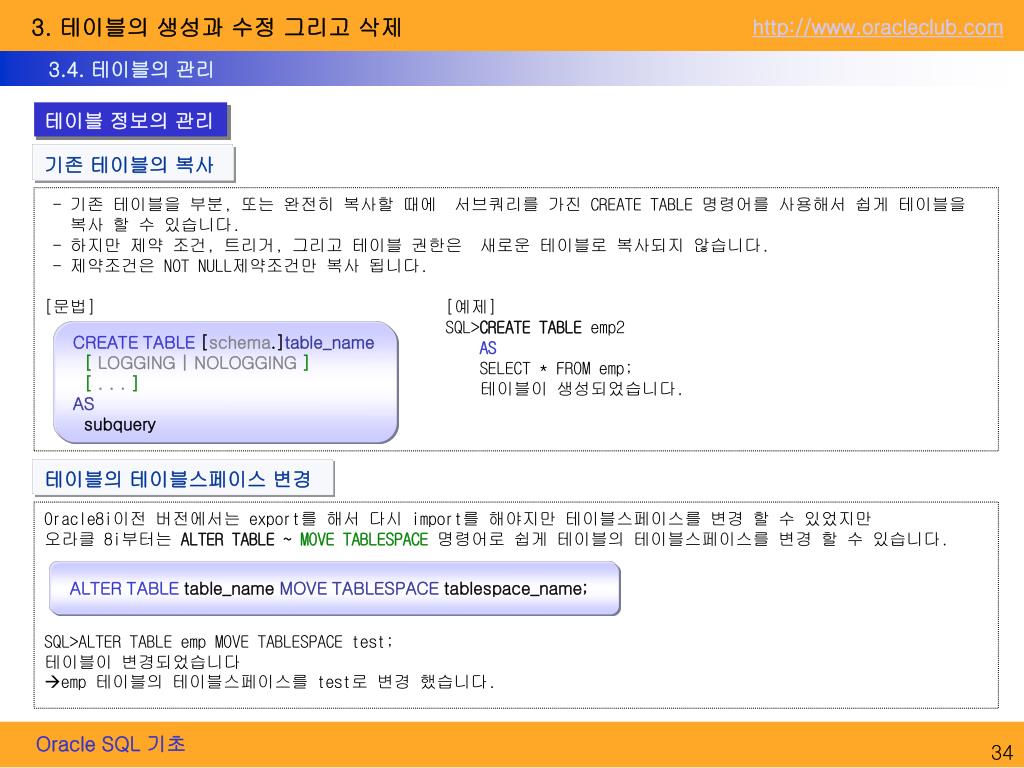1024x768 pixels.
Task: Click the '[문법]' label
Action: tap(70, 306)
